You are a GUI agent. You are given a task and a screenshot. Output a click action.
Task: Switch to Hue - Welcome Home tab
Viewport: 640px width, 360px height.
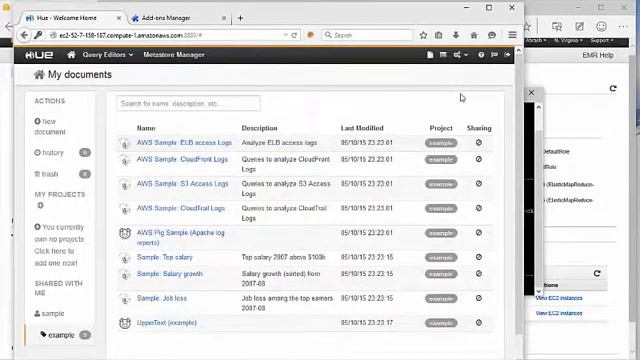73,18
